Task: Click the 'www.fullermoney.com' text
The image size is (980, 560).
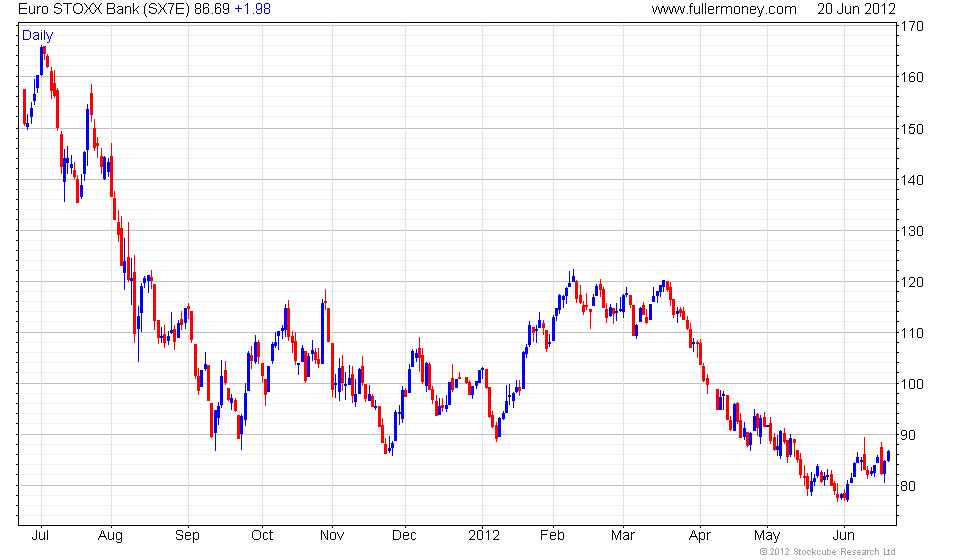Action: (x=724, y=9)
